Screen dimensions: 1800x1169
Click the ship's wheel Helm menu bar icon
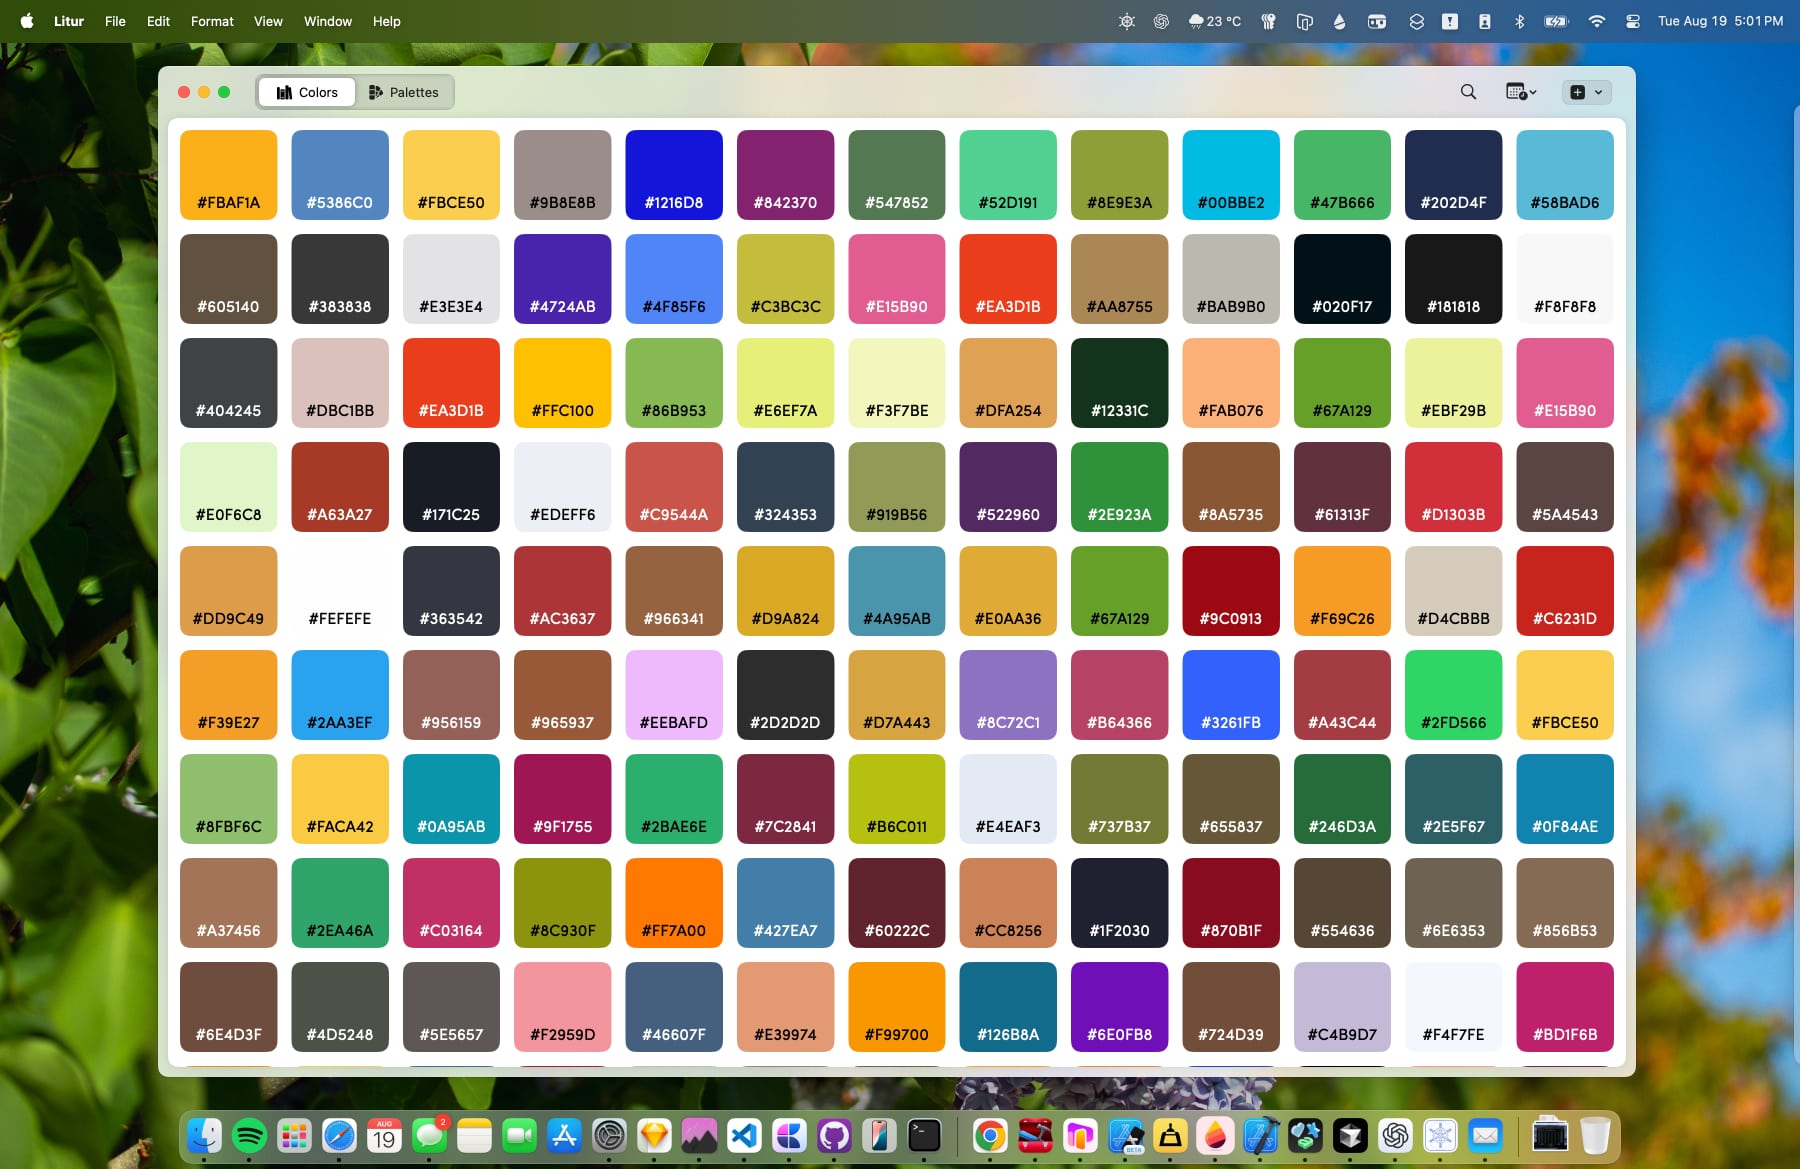[x=1127, y=21]
